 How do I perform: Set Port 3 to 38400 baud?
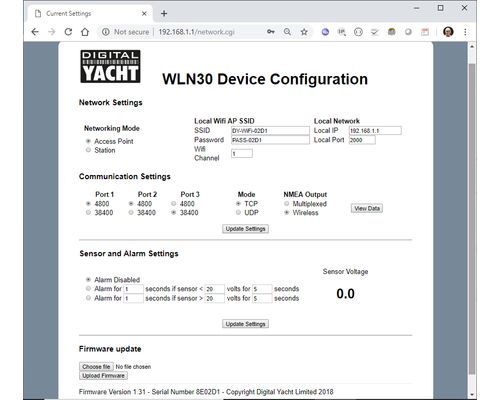174,212
